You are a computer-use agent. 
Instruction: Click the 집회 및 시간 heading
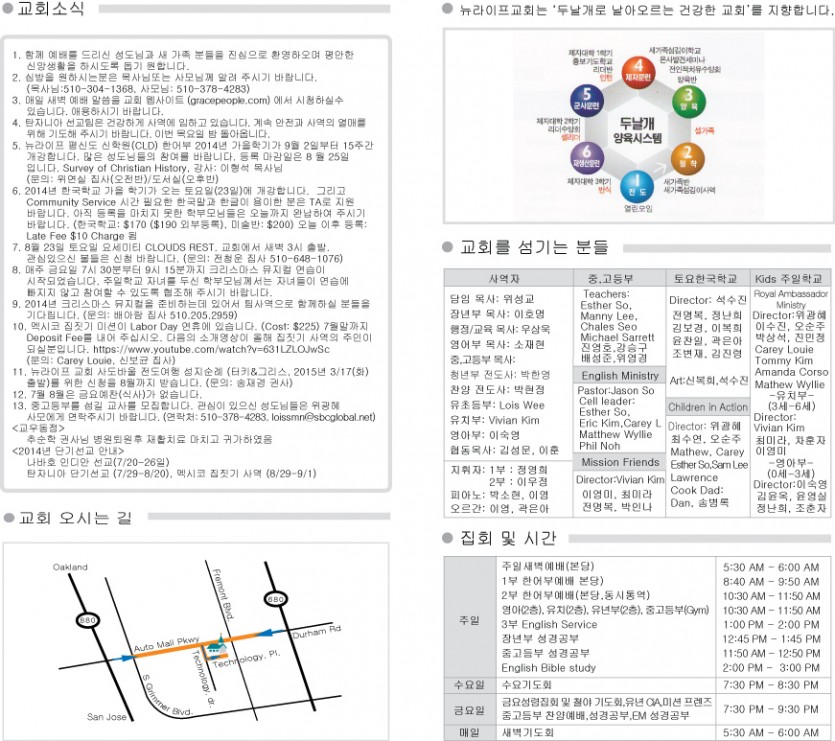508,539
